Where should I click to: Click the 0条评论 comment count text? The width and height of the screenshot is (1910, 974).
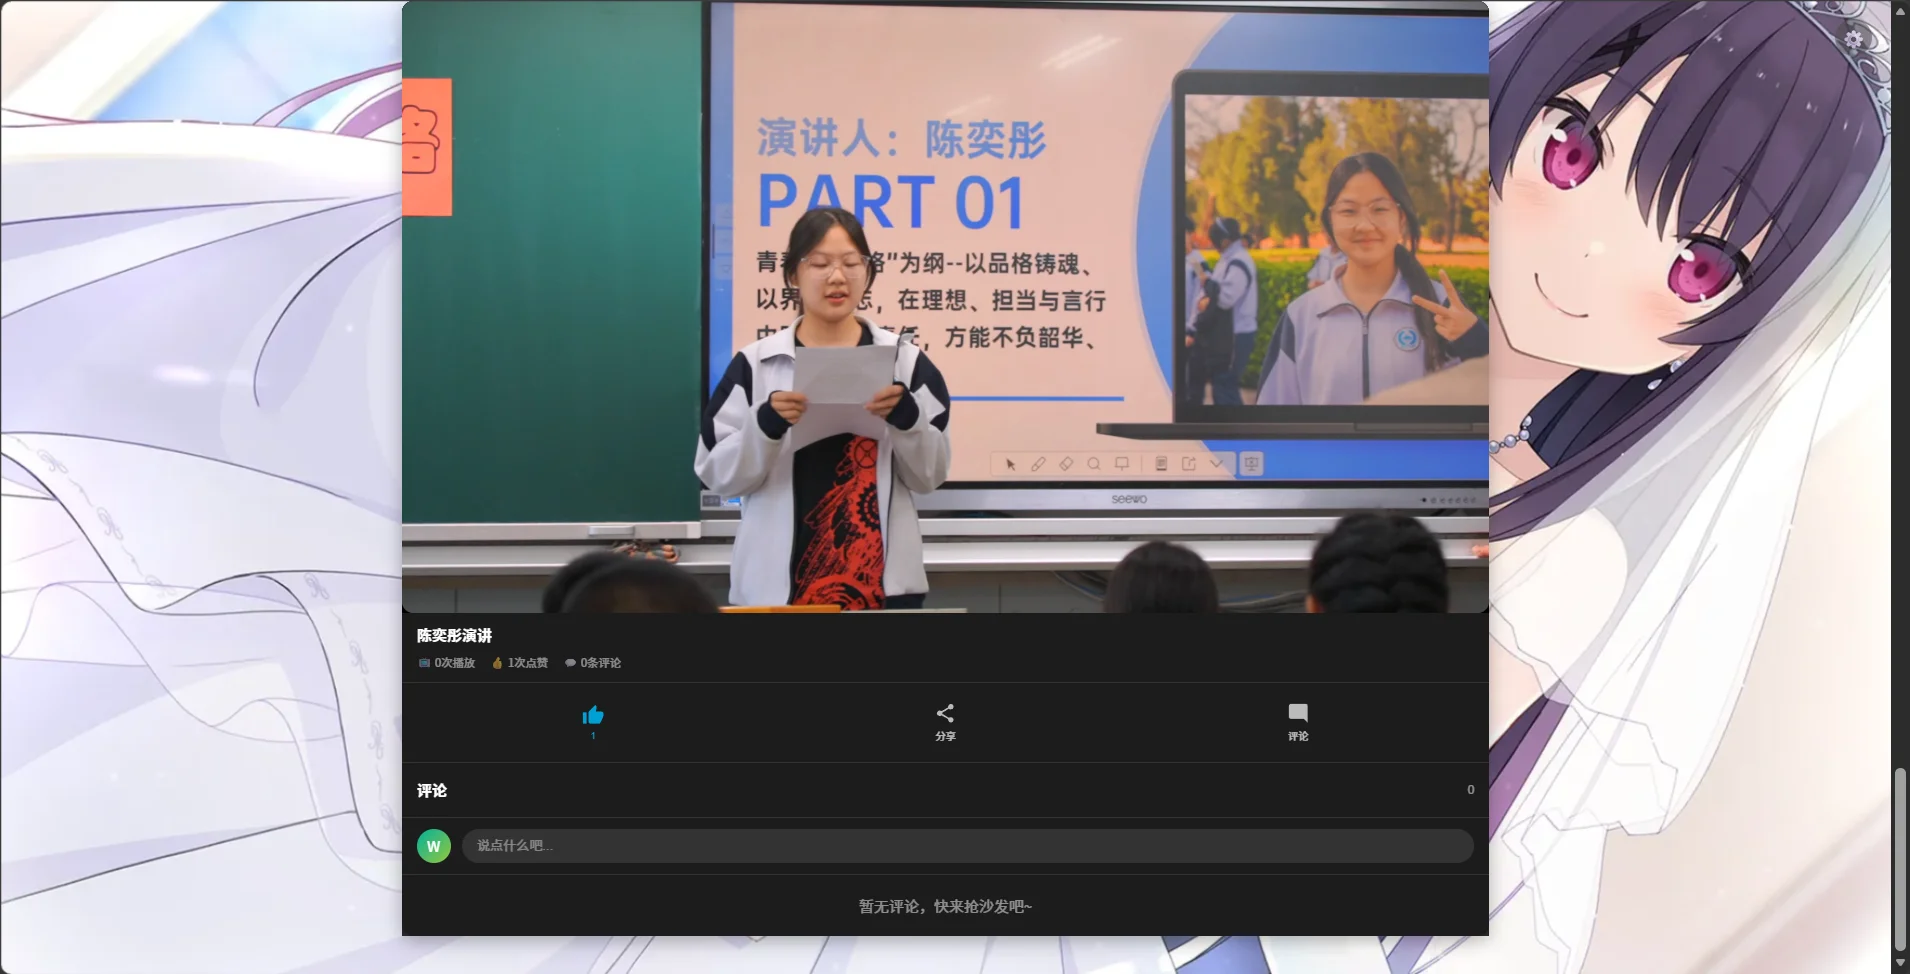[601, 663]
